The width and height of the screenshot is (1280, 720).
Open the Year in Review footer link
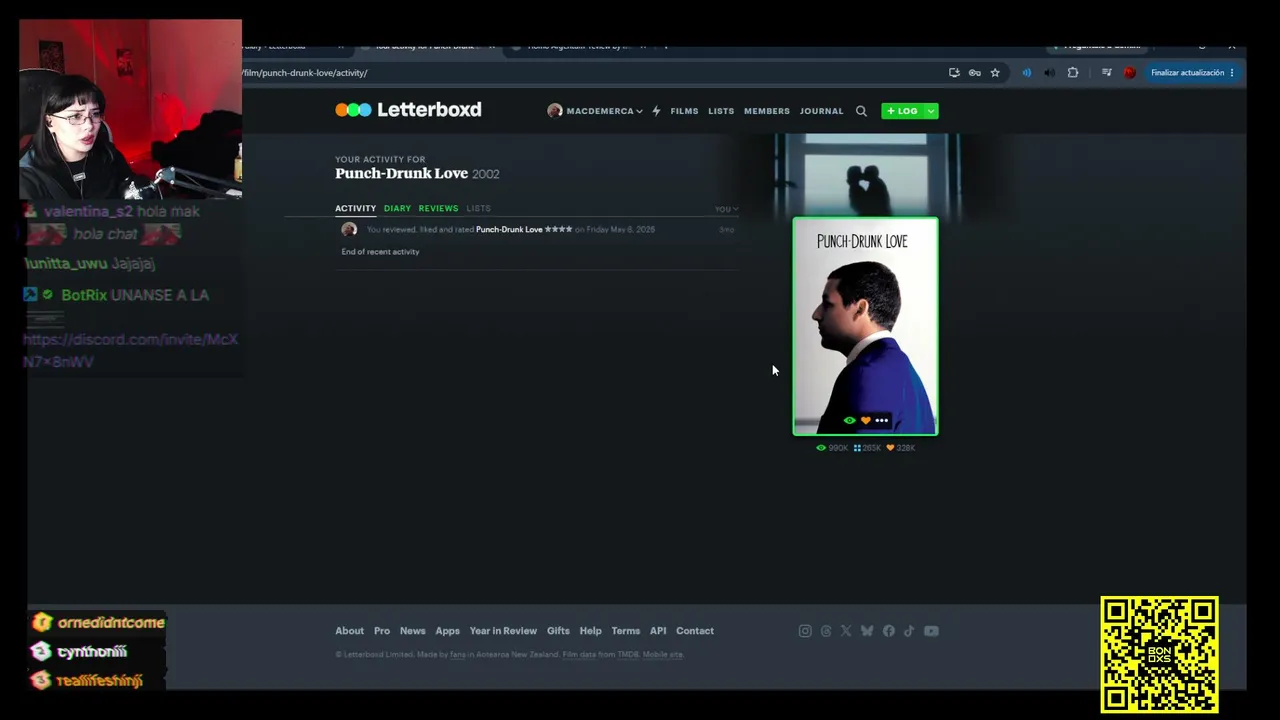point(503,631)
